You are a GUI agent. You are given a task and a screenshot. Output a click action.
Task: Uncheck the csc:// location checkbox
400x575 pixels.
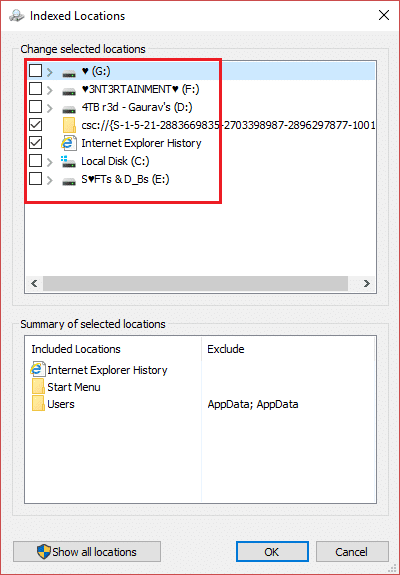(36, 125)
